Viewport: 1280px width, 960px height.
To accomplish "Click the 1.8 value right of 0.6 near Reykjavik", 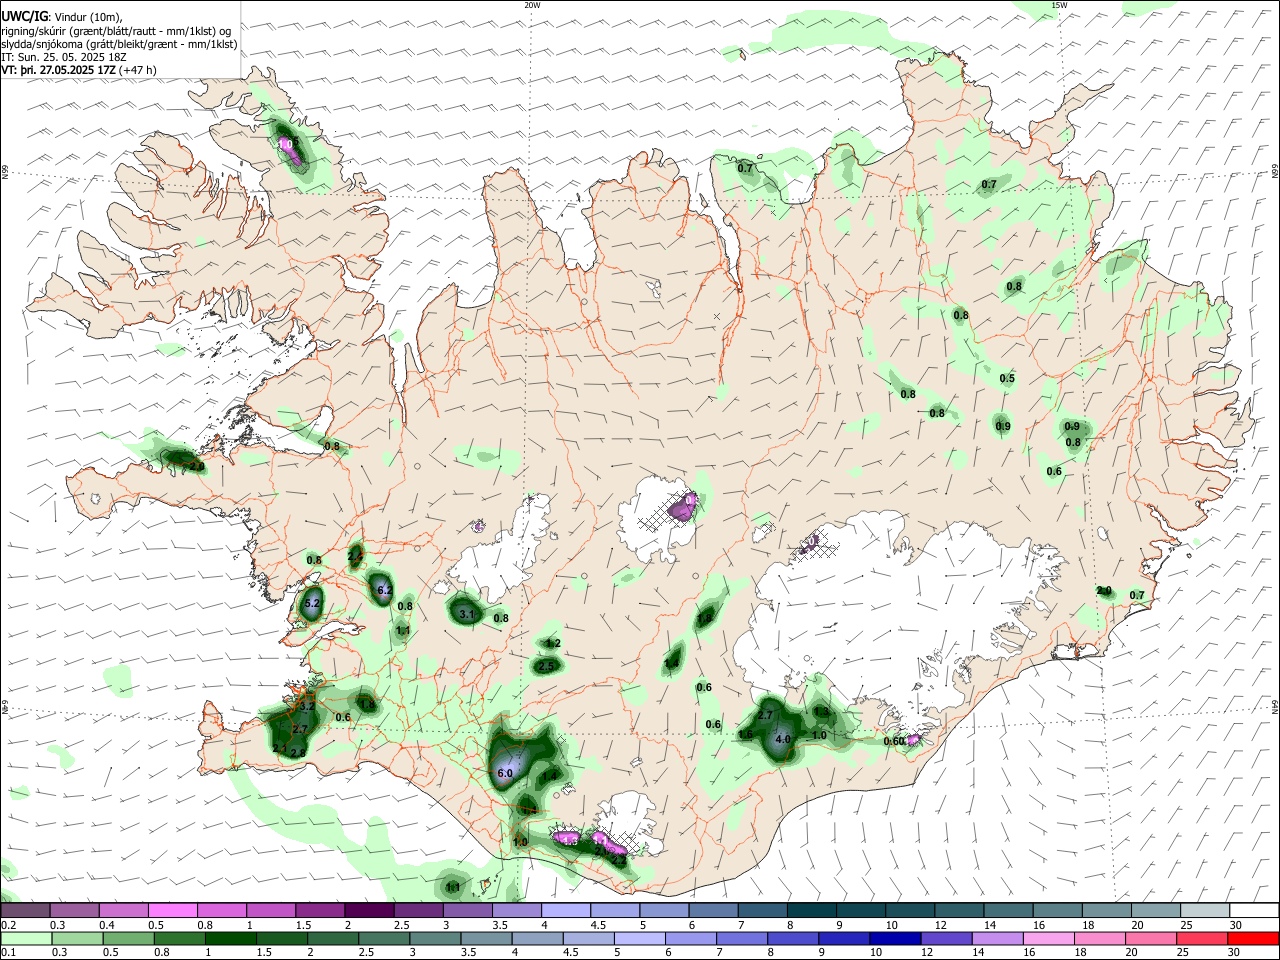I will (368, 706).
